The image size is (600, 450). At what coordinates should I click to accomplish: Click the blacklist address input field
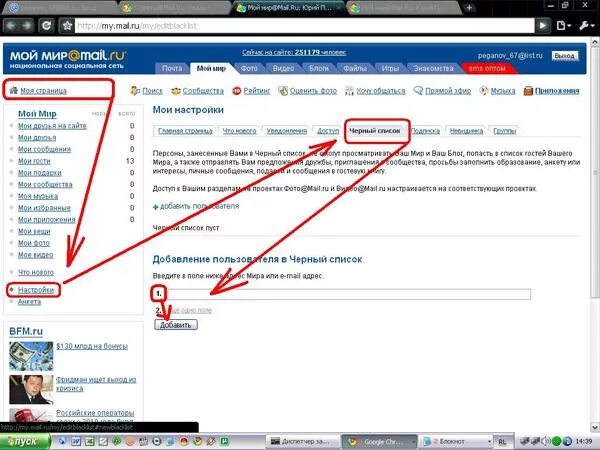pos(348,294)
